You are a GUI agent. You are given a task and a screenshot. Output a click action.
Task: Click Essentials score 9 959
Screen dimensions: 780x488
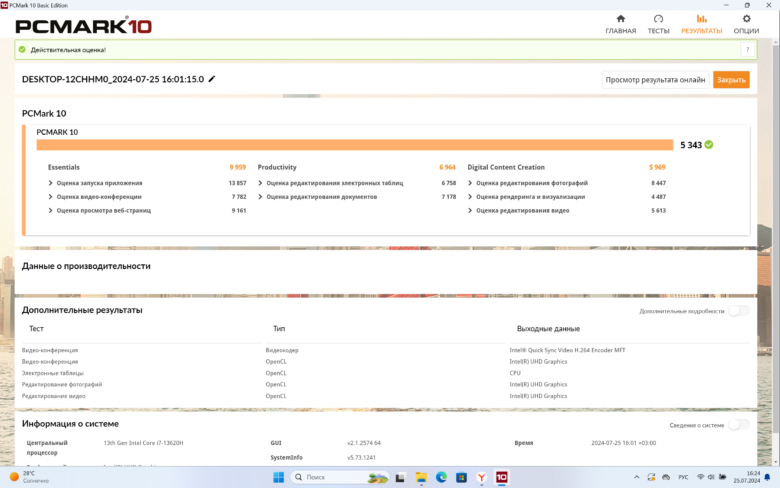point(237,168)
